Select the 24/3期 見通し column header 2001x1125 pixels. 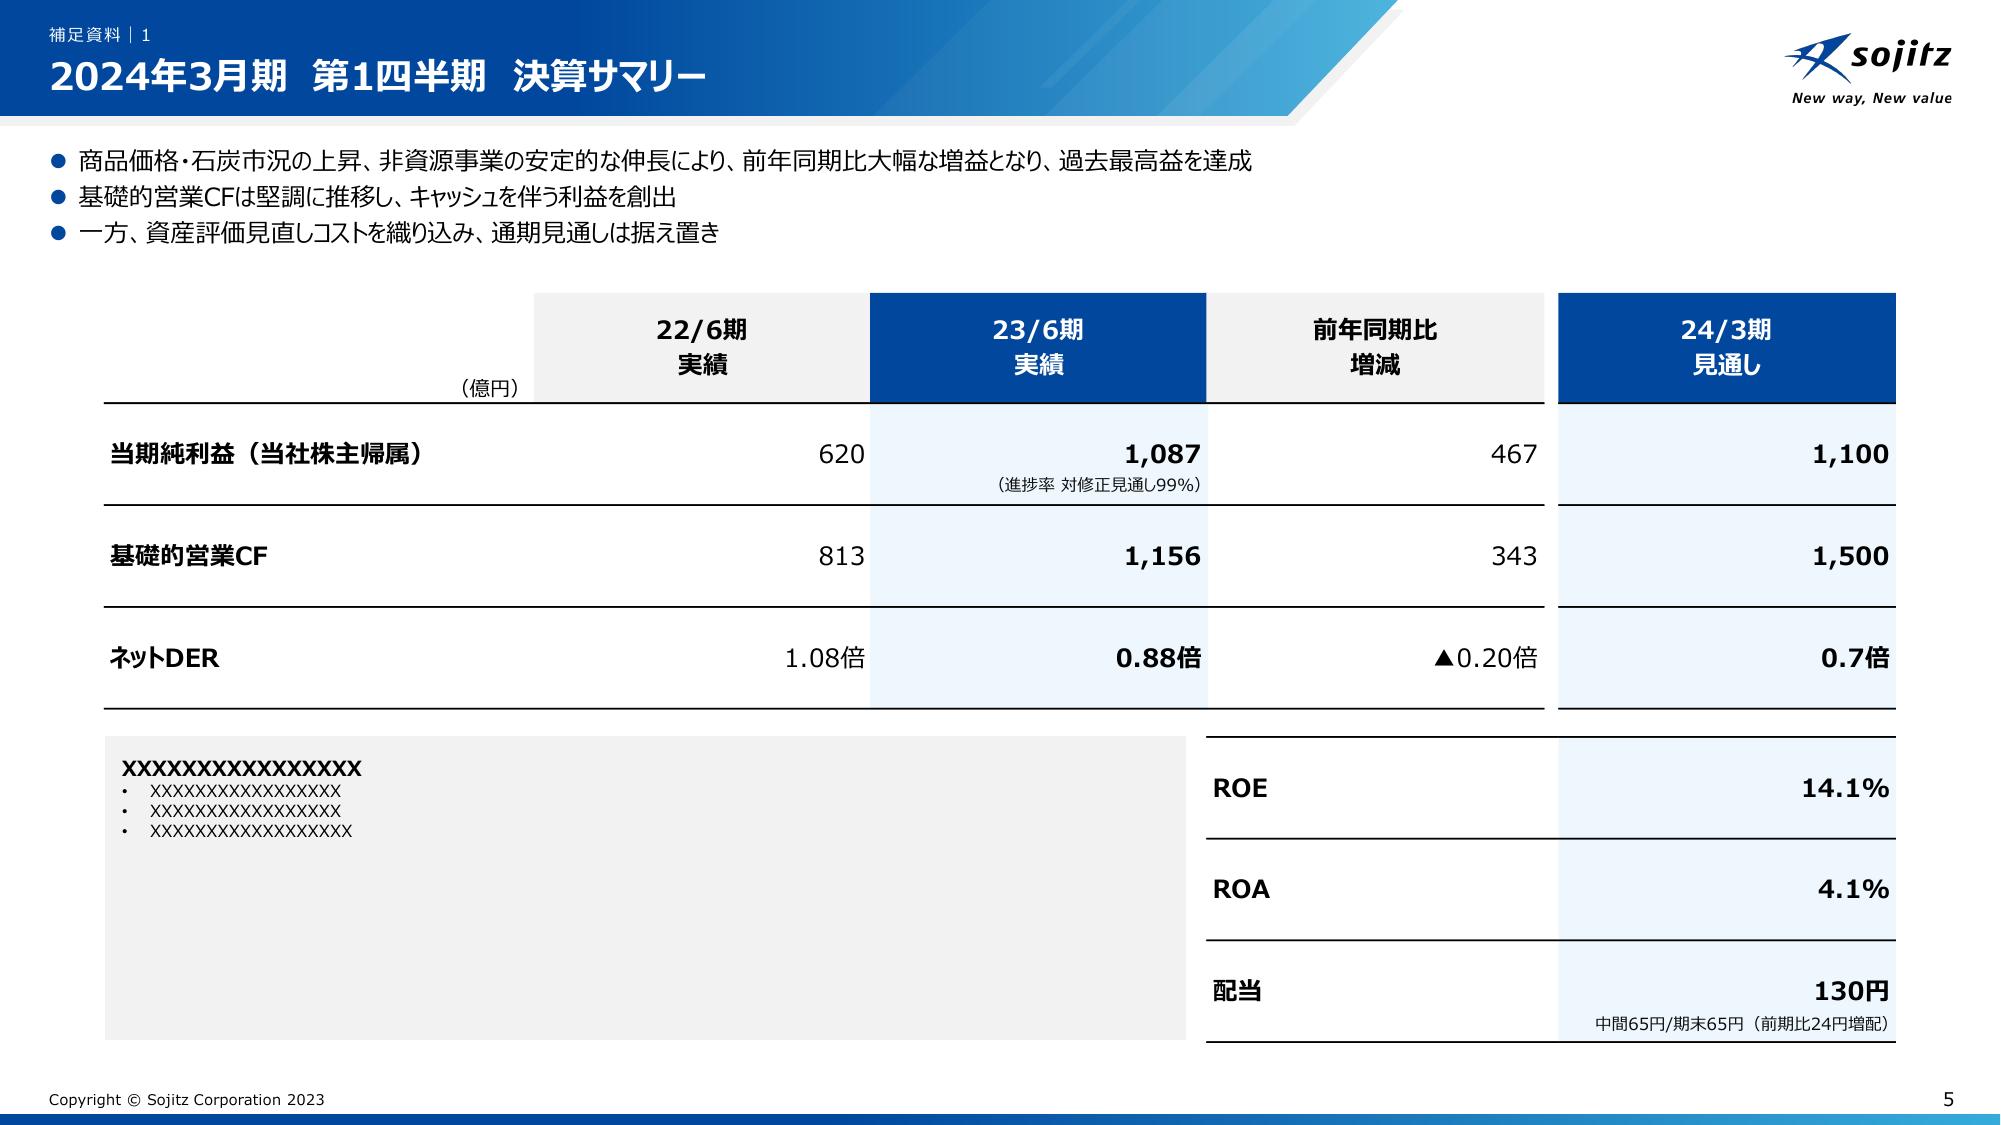pyautogui.click(x=1726, y=347)
